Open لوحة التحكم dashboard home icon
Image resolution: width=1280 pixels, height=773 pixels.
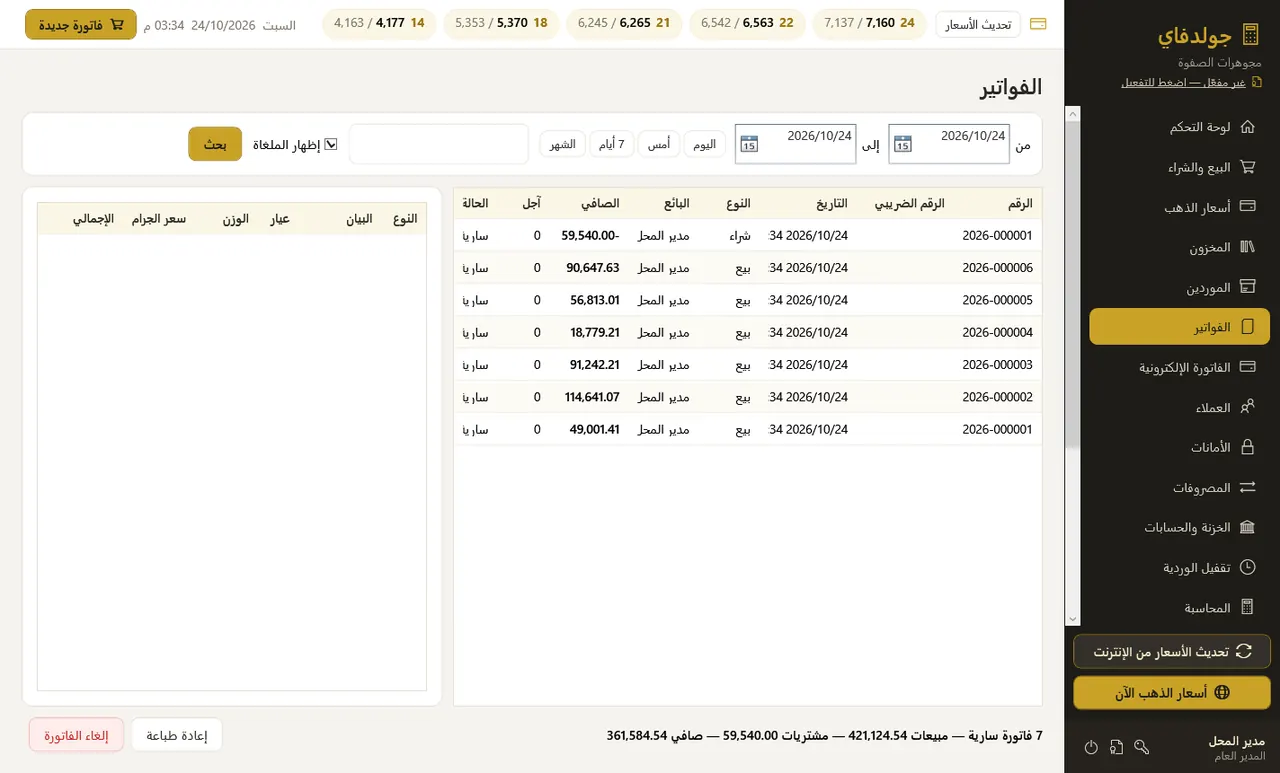tap(1247, 127)
